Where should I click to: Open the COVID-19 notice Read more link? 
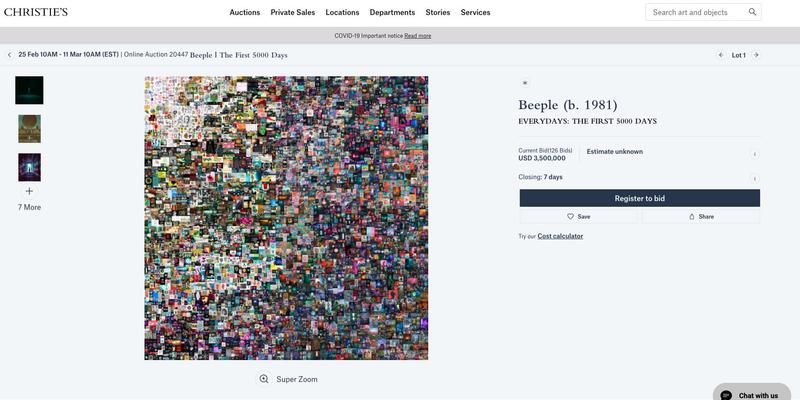coord(417,36)
